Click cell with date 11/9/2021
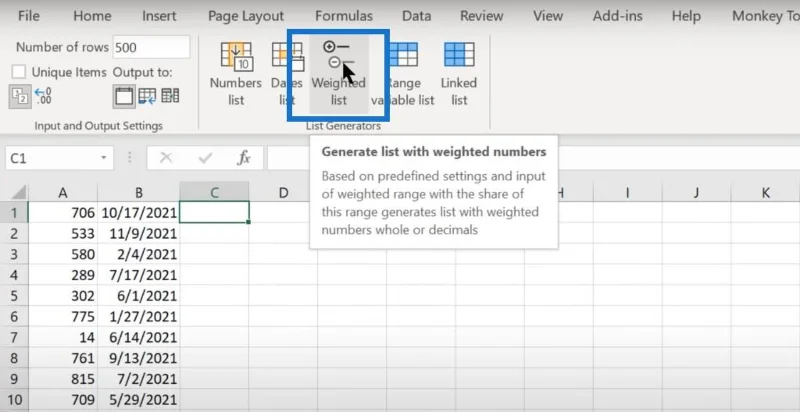The height and width of the screenshot is (412, 800). tap(138, 234)
